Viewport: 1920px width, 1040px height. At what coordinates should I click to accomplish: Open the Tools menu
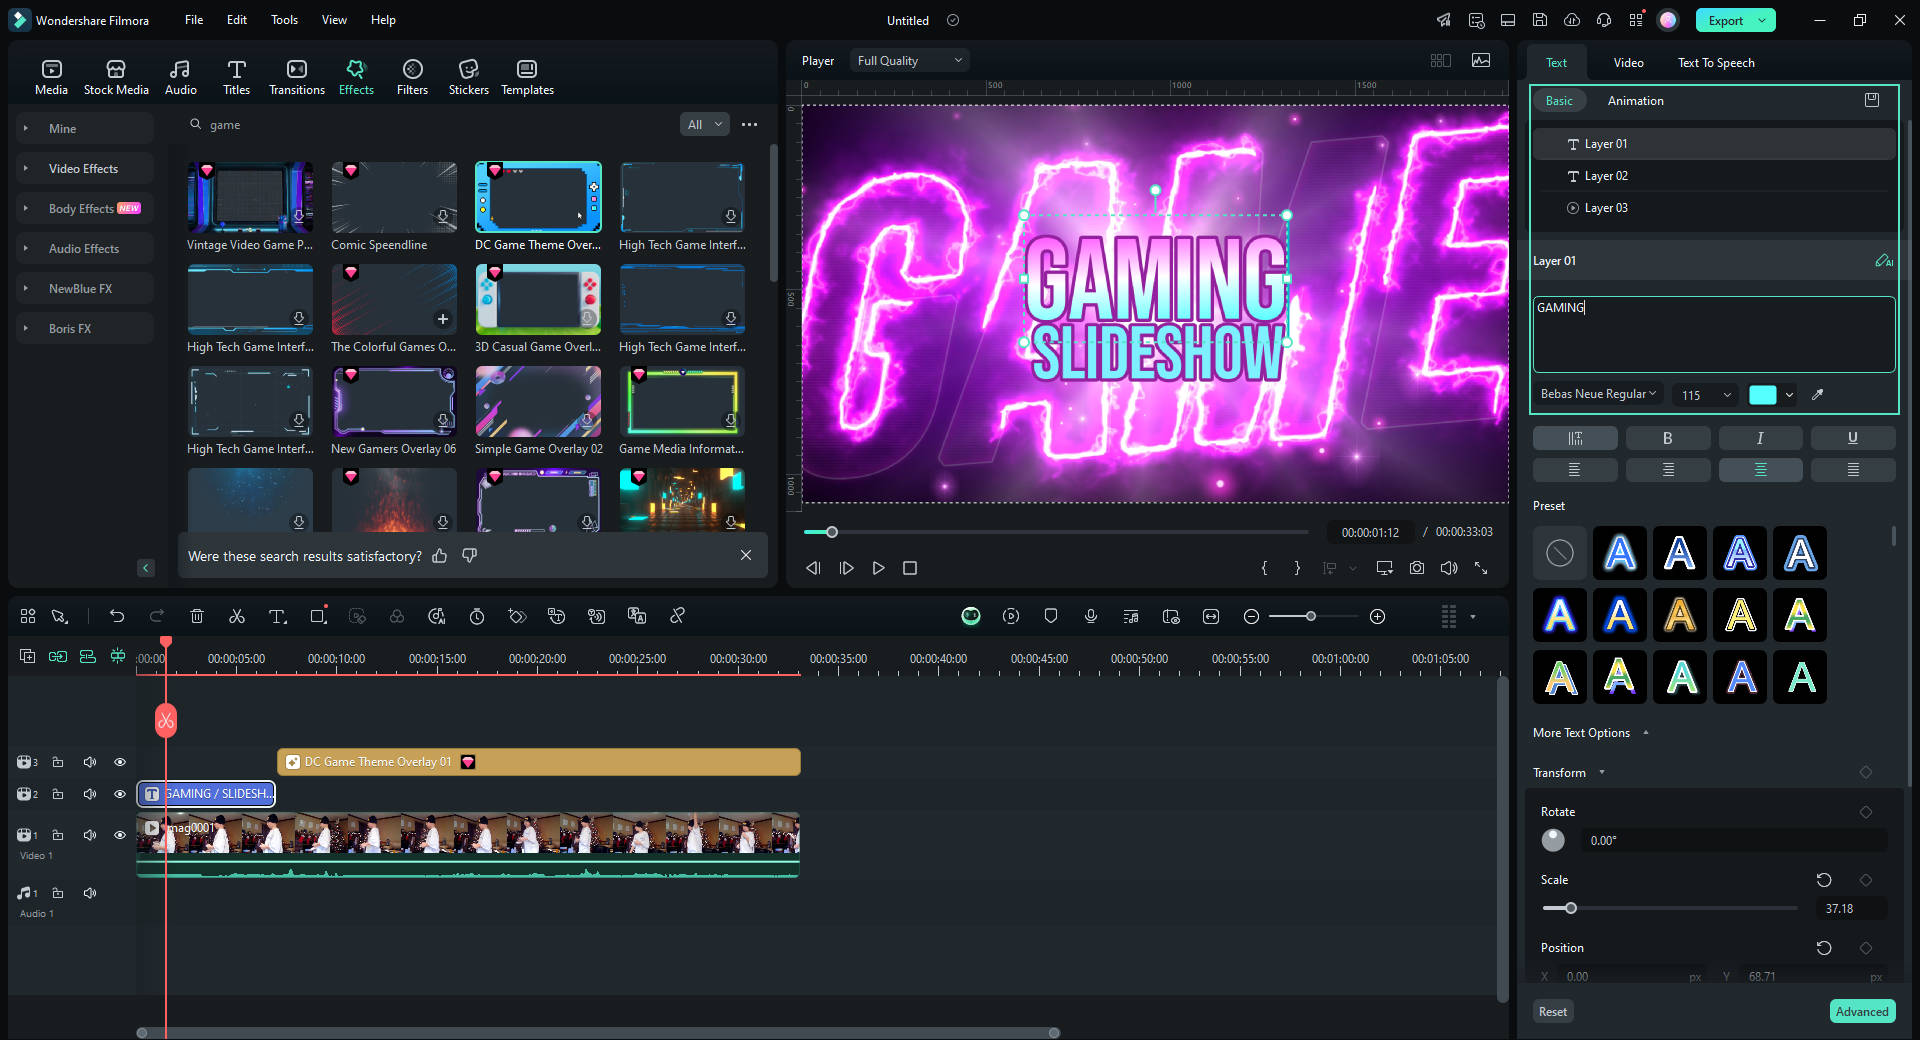[284, 20]
